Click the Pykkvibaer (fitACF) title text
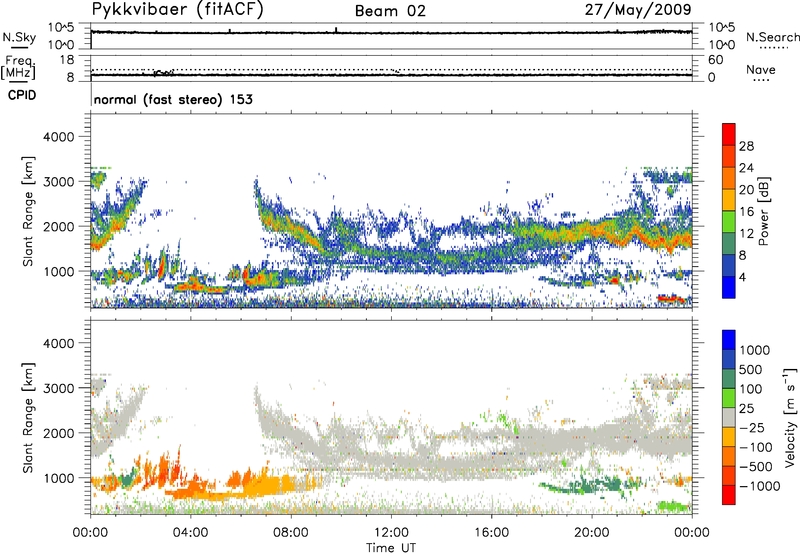This screenshot has width=800, height=554. tap(178, 10)
